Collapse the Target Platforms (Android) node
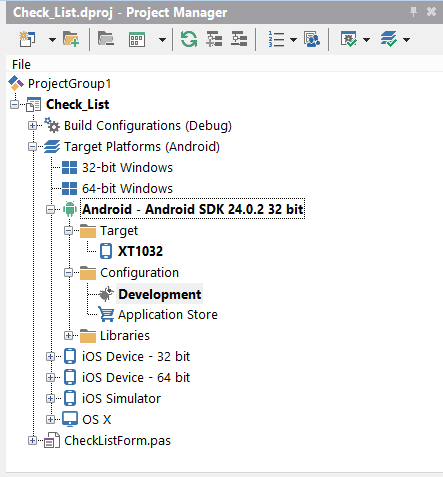 pyautogui.click(x=32, y=146)
